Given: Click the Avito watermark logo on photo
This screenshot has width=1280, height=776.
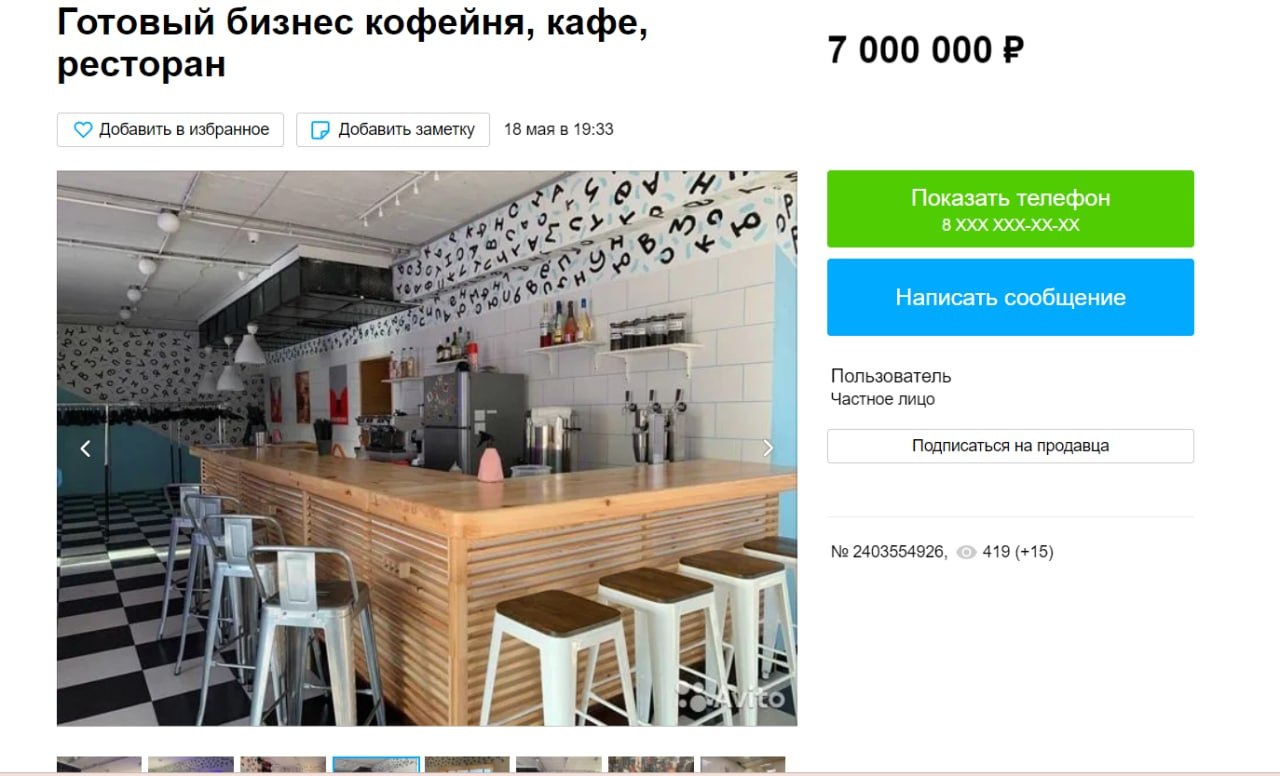Looking at the screenshot, I should (x=732, y=697).
